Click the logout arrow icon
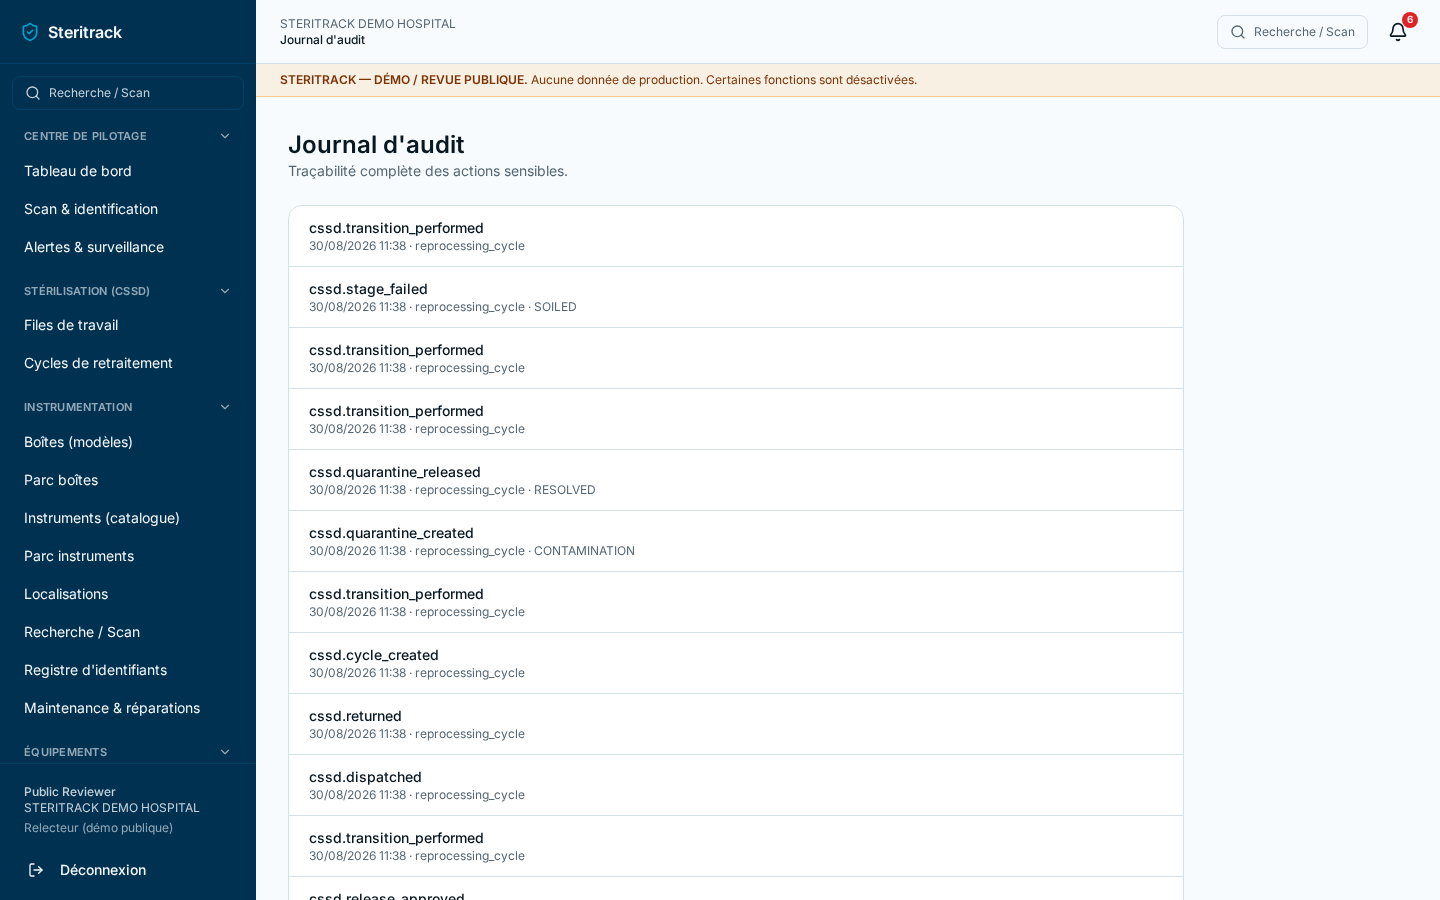 coord(36,870)
